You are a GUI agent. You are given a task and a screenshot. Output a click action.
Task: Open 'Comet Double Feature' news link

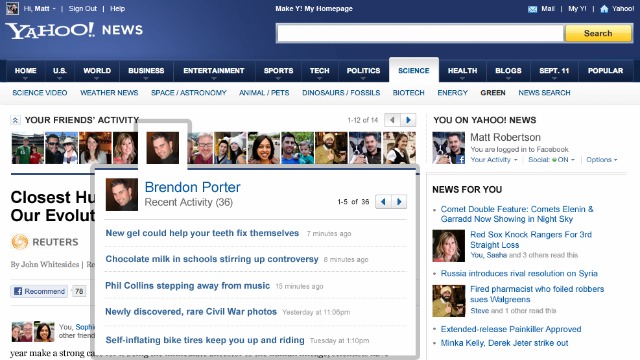[x=517, y=214]
